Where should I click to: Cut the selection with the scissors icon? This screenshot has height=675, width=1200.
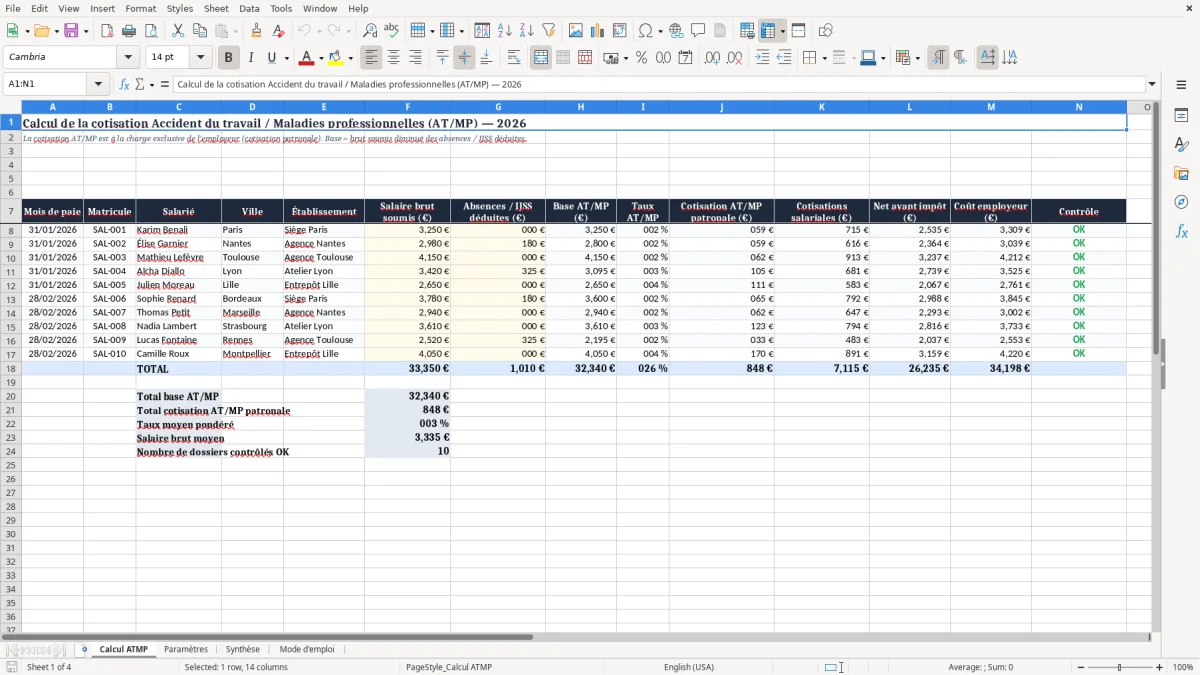pyautogui.click(x=178, y=31)
